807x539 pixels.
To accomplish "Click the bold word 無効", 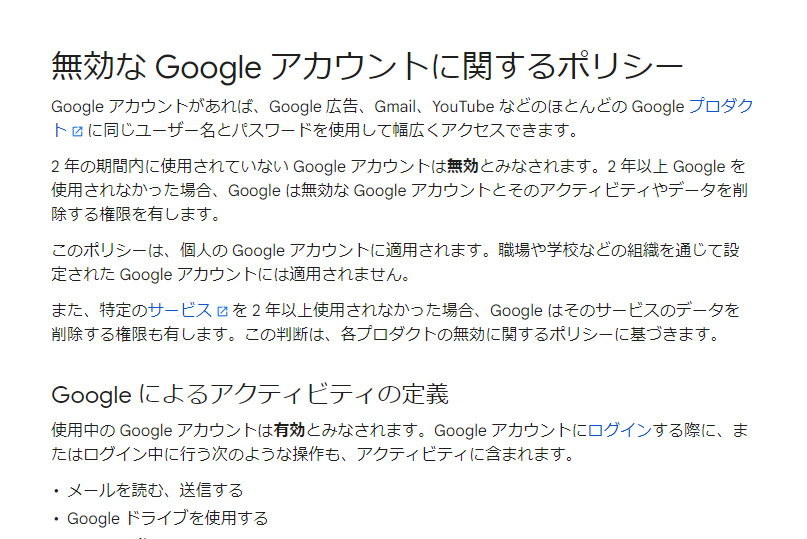I will coord(462,166).
